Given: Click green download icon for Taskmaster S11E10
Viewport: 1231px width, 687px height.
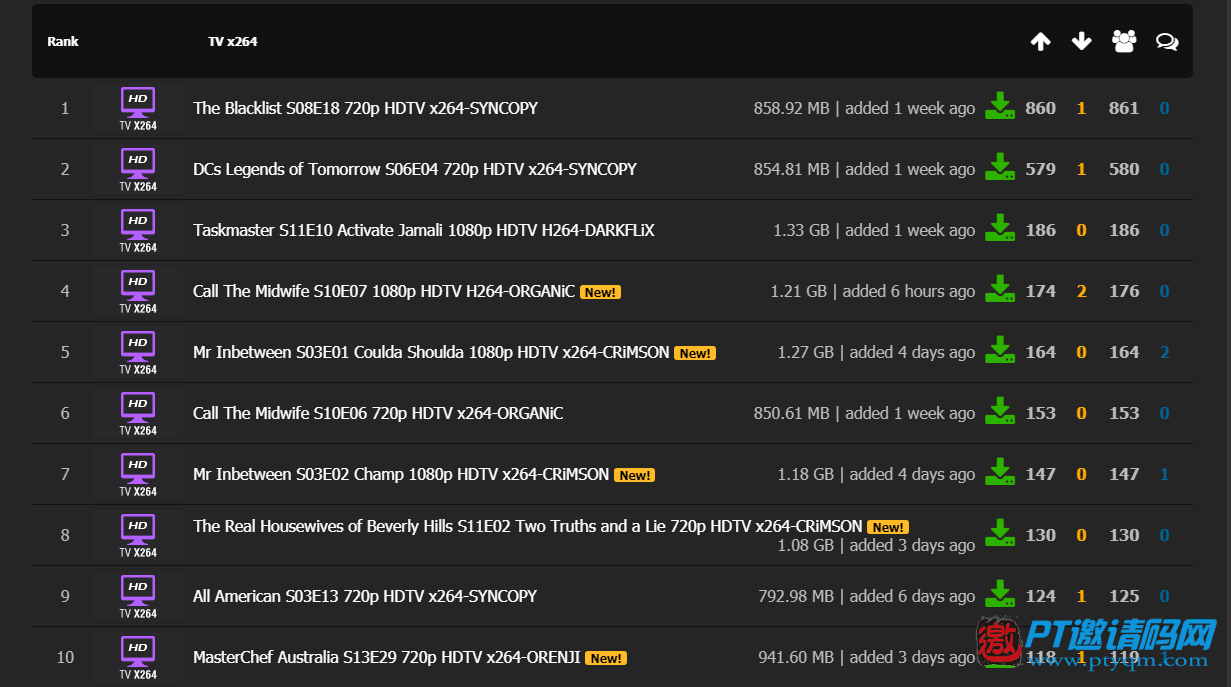Looking at the screenshot, I should pos(1000,229).
